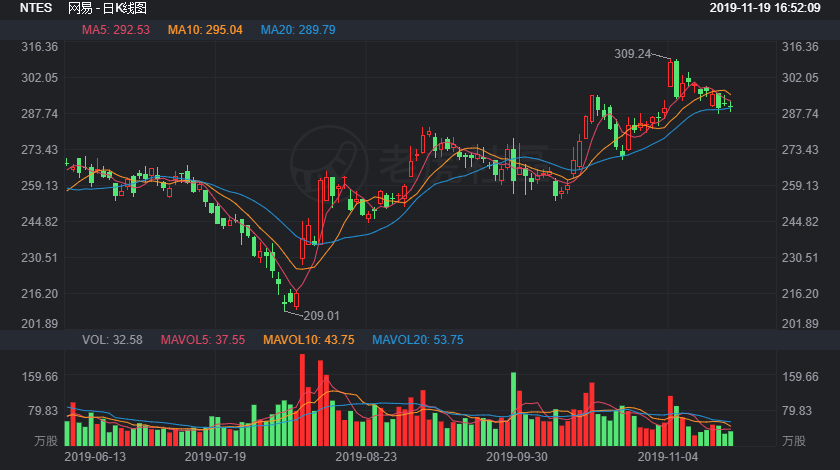Viewport: 840px width, 470px height.
Task: Select the MAVOL10 43.75 label
Action: point(309,340)
